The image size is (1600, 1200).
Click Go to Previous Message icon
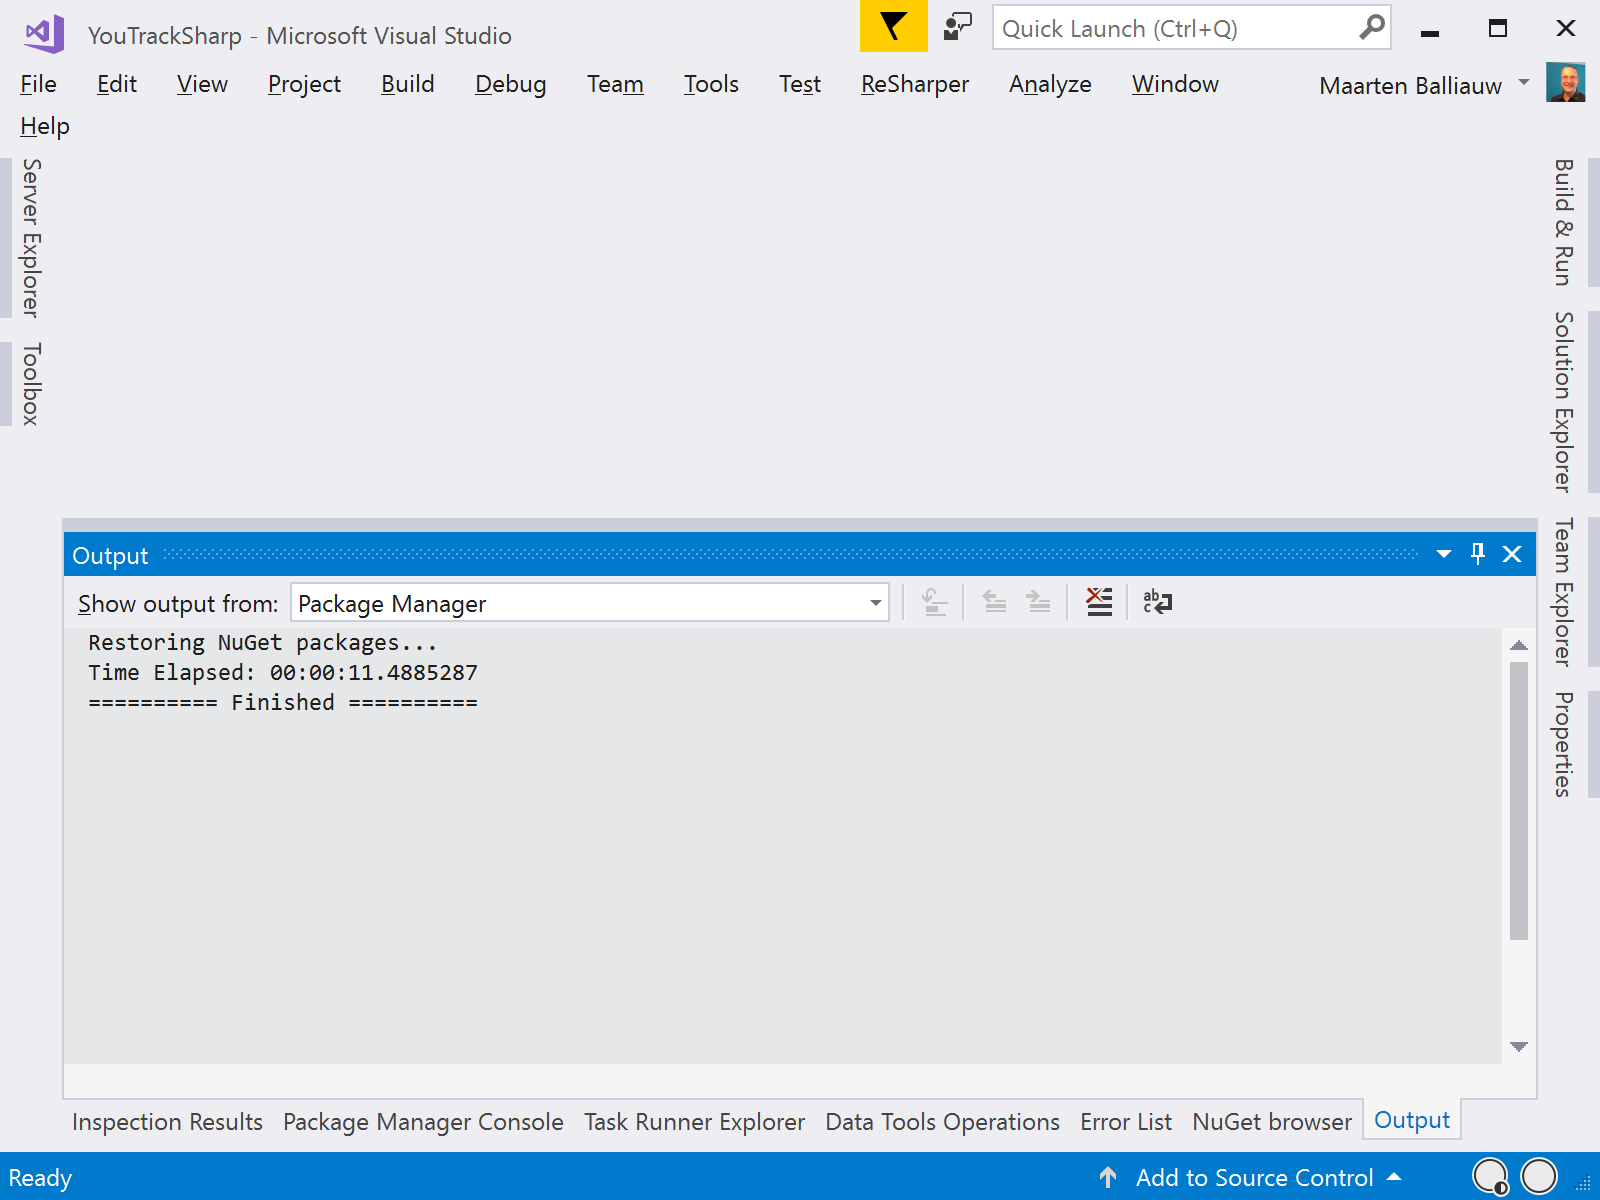994,602
